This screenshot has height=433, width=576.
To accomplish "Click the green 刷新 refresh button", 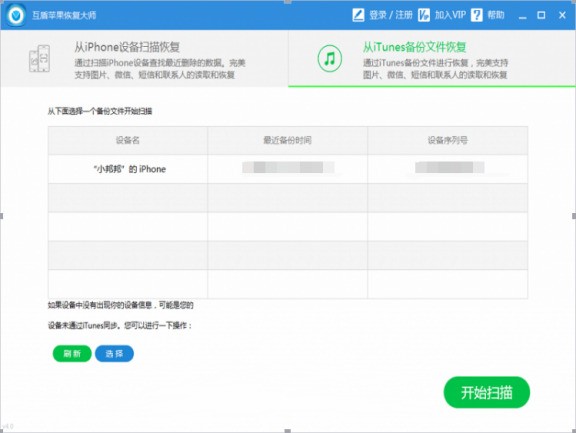I will 72,354.
